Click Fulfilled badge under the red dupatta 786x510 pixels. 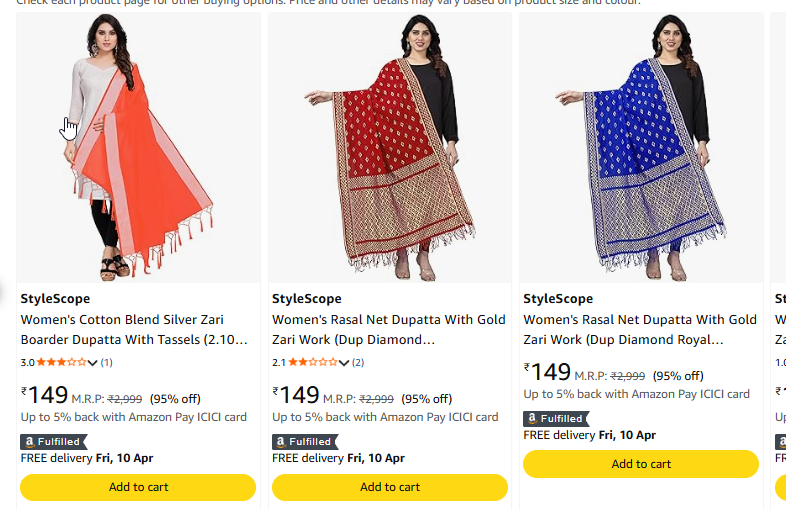click(305, 441)
